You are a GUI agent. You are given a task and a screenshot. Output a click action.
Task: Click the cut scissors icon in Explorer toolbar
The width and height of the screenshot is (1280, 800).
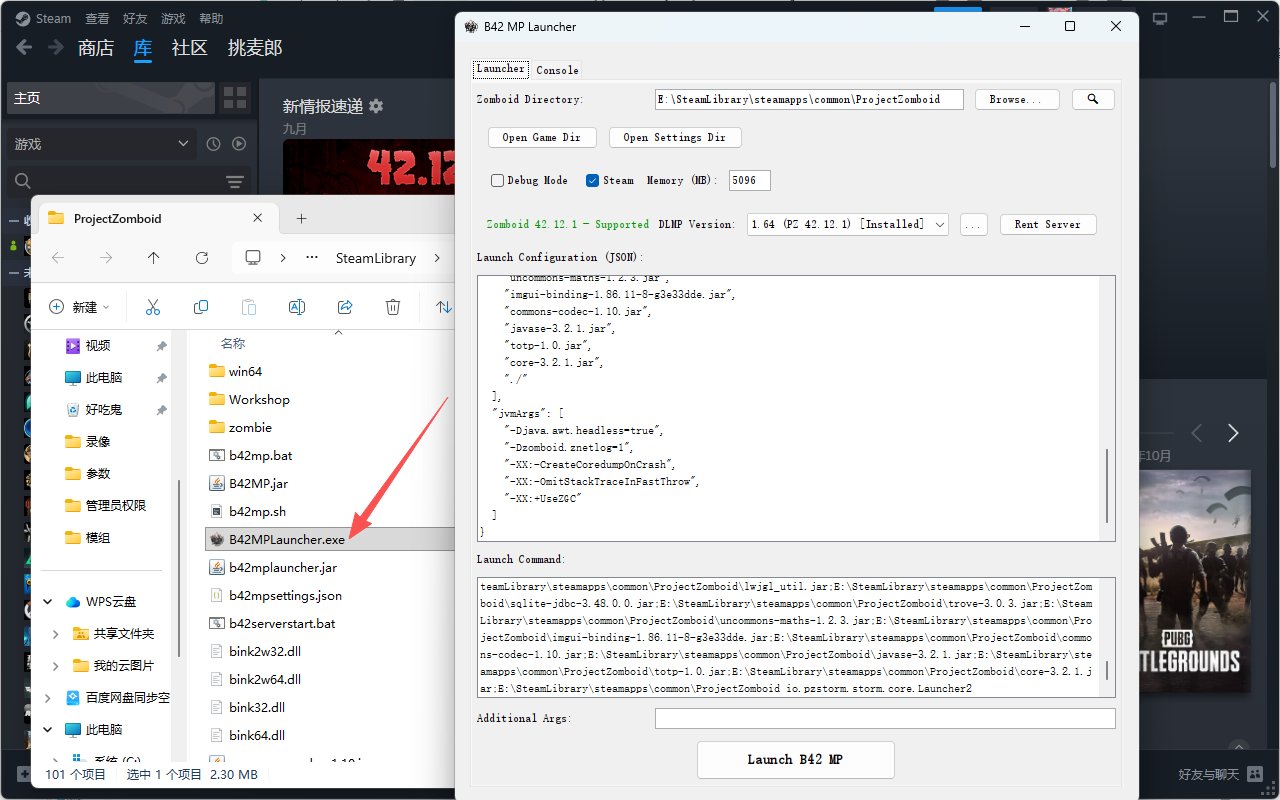click(153, 307)
